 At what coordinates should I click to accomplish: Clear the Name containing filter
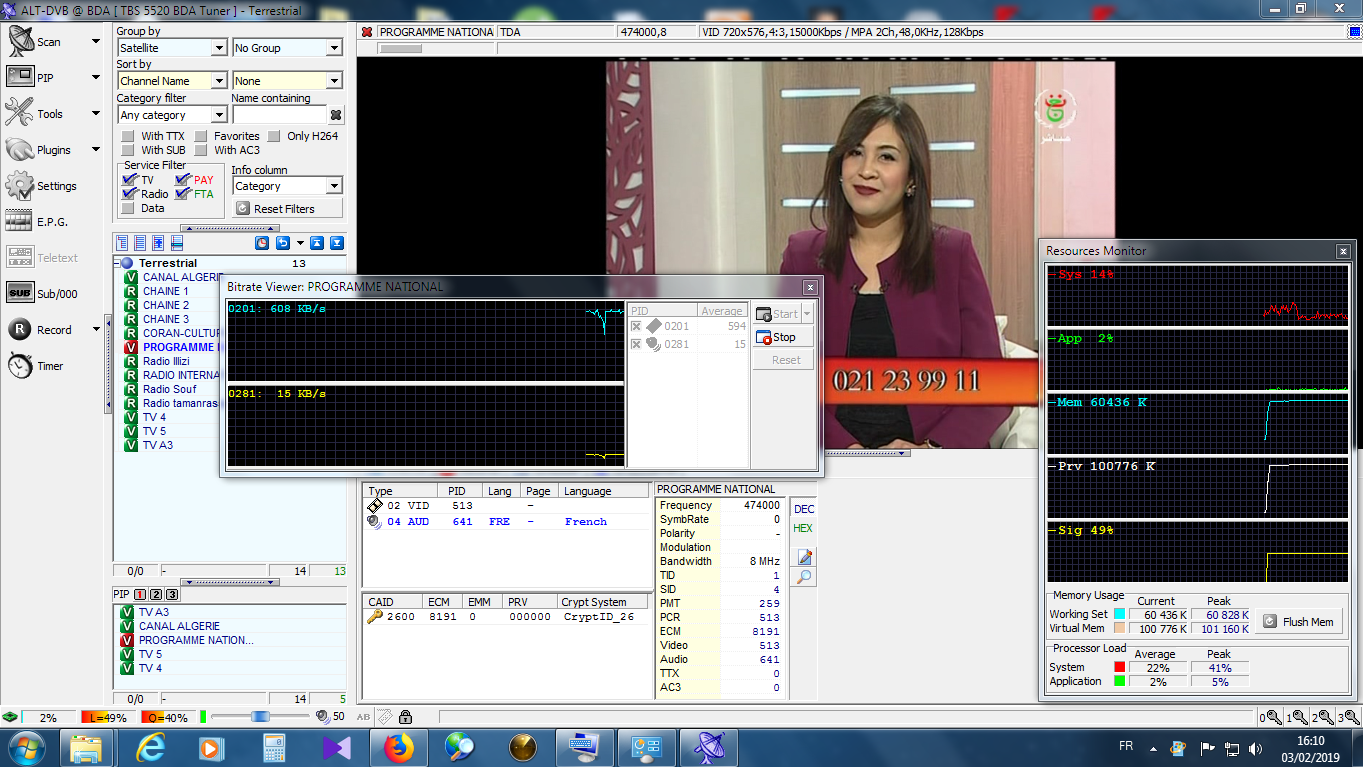point(336,115)
